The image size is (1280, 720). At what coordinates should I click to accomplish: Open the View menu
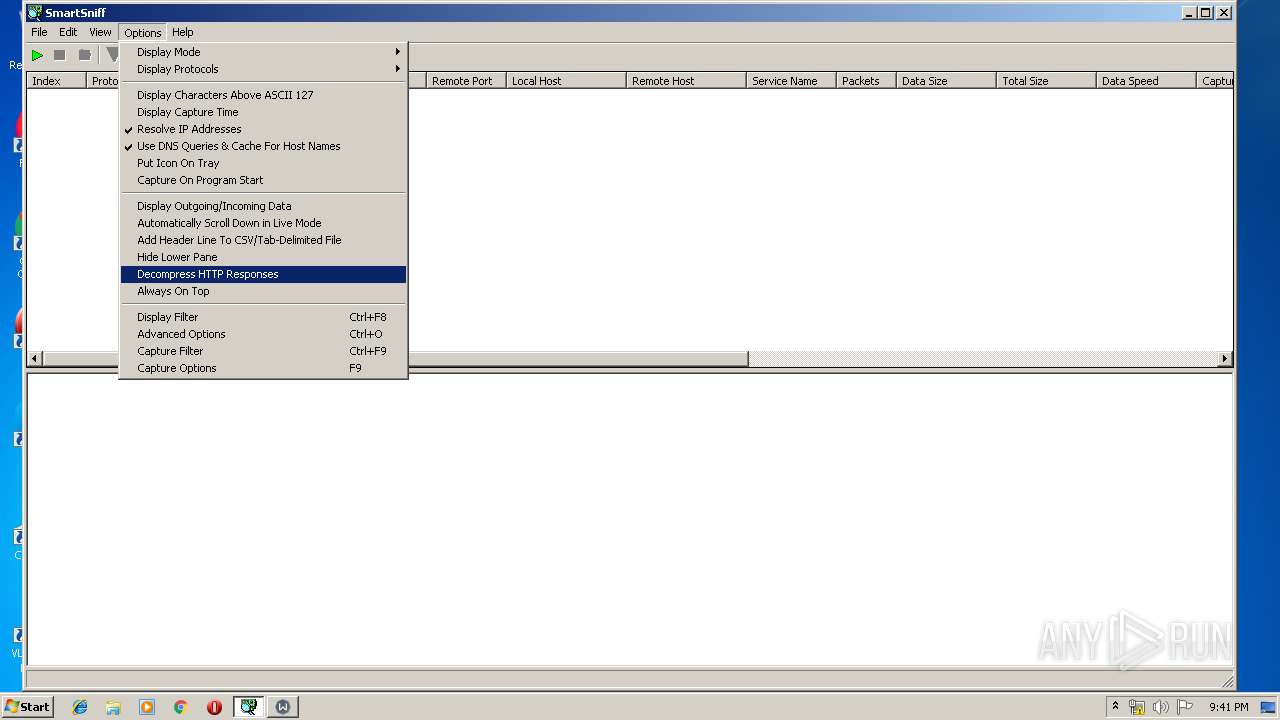tap(100, 32)
